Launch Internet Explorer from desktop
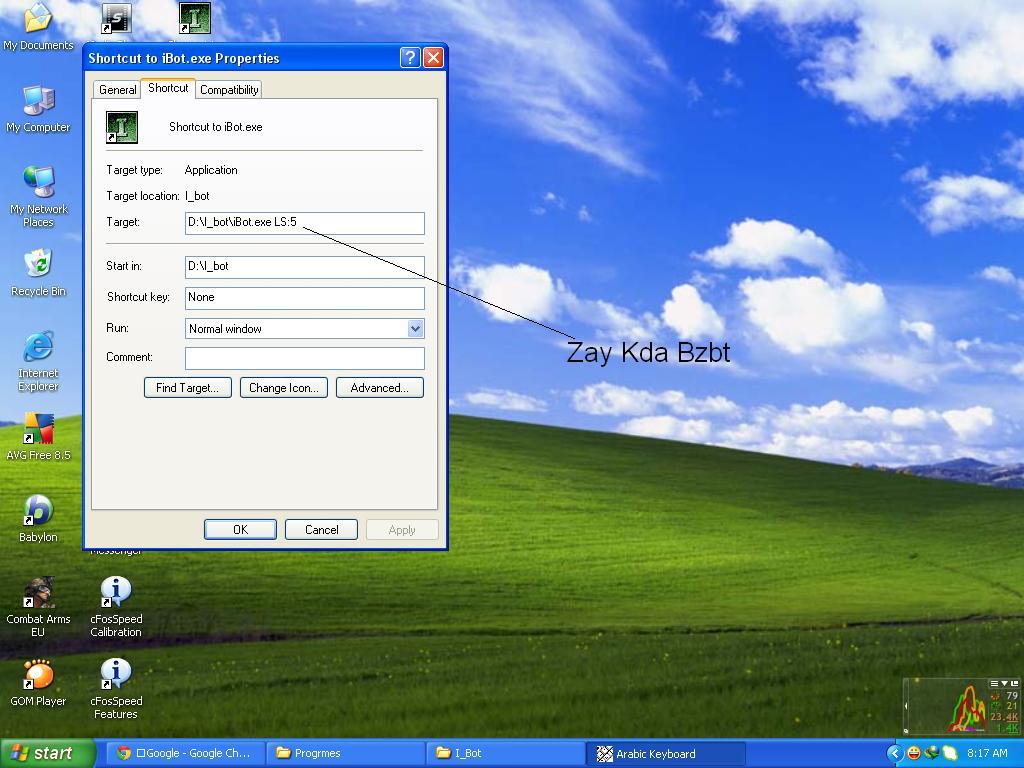Viewport: 1024px width, 768px height. coord(38,361)
